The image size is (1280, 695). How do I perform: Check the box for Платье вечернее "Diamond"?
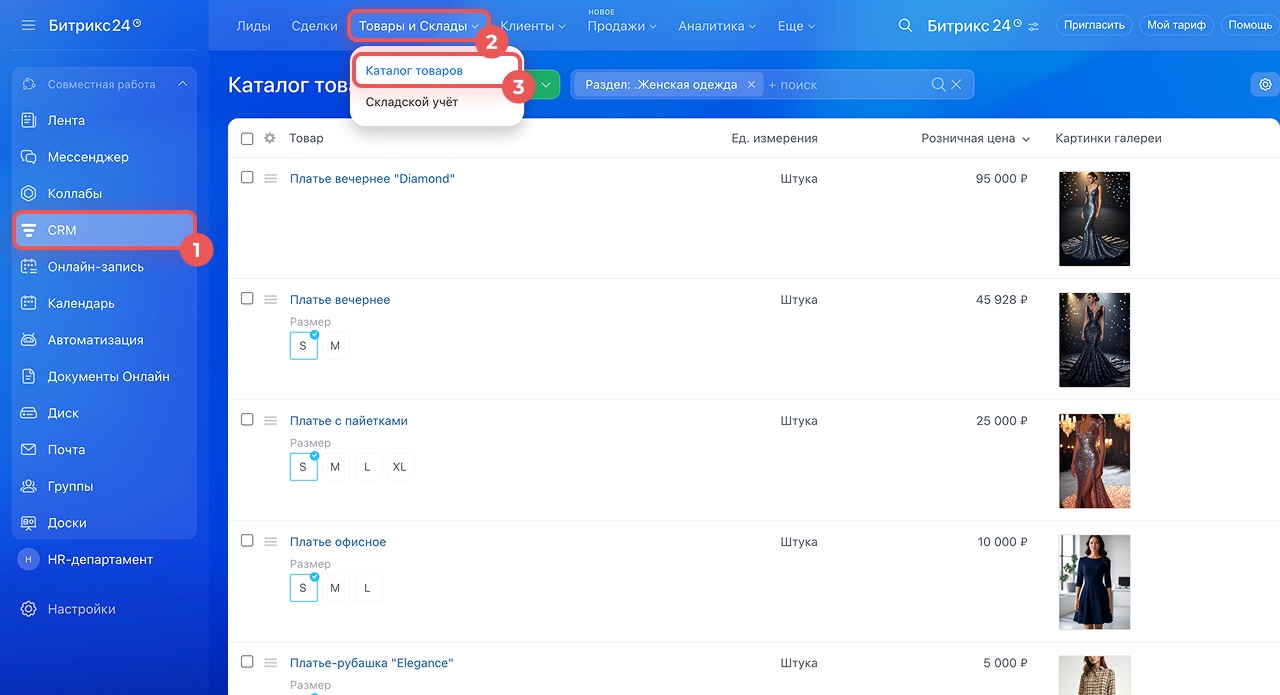(247, 178)
